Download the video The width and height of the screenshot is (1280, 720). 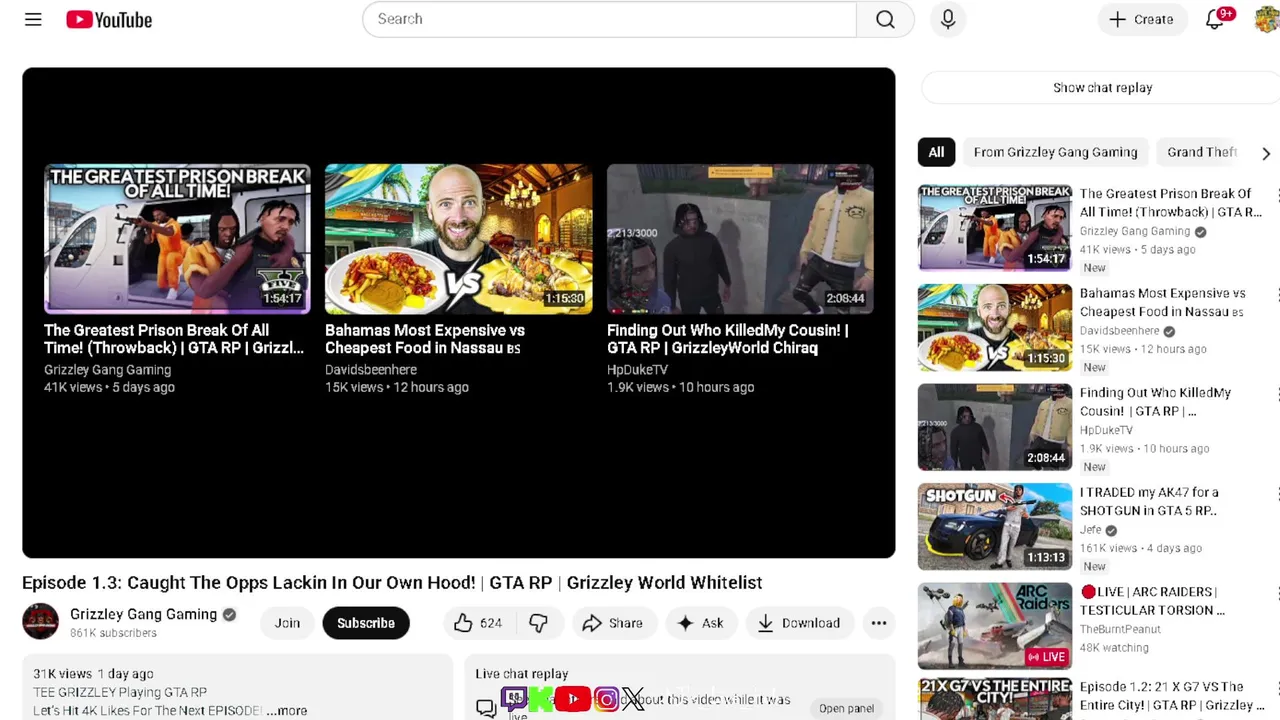point(799,623)
